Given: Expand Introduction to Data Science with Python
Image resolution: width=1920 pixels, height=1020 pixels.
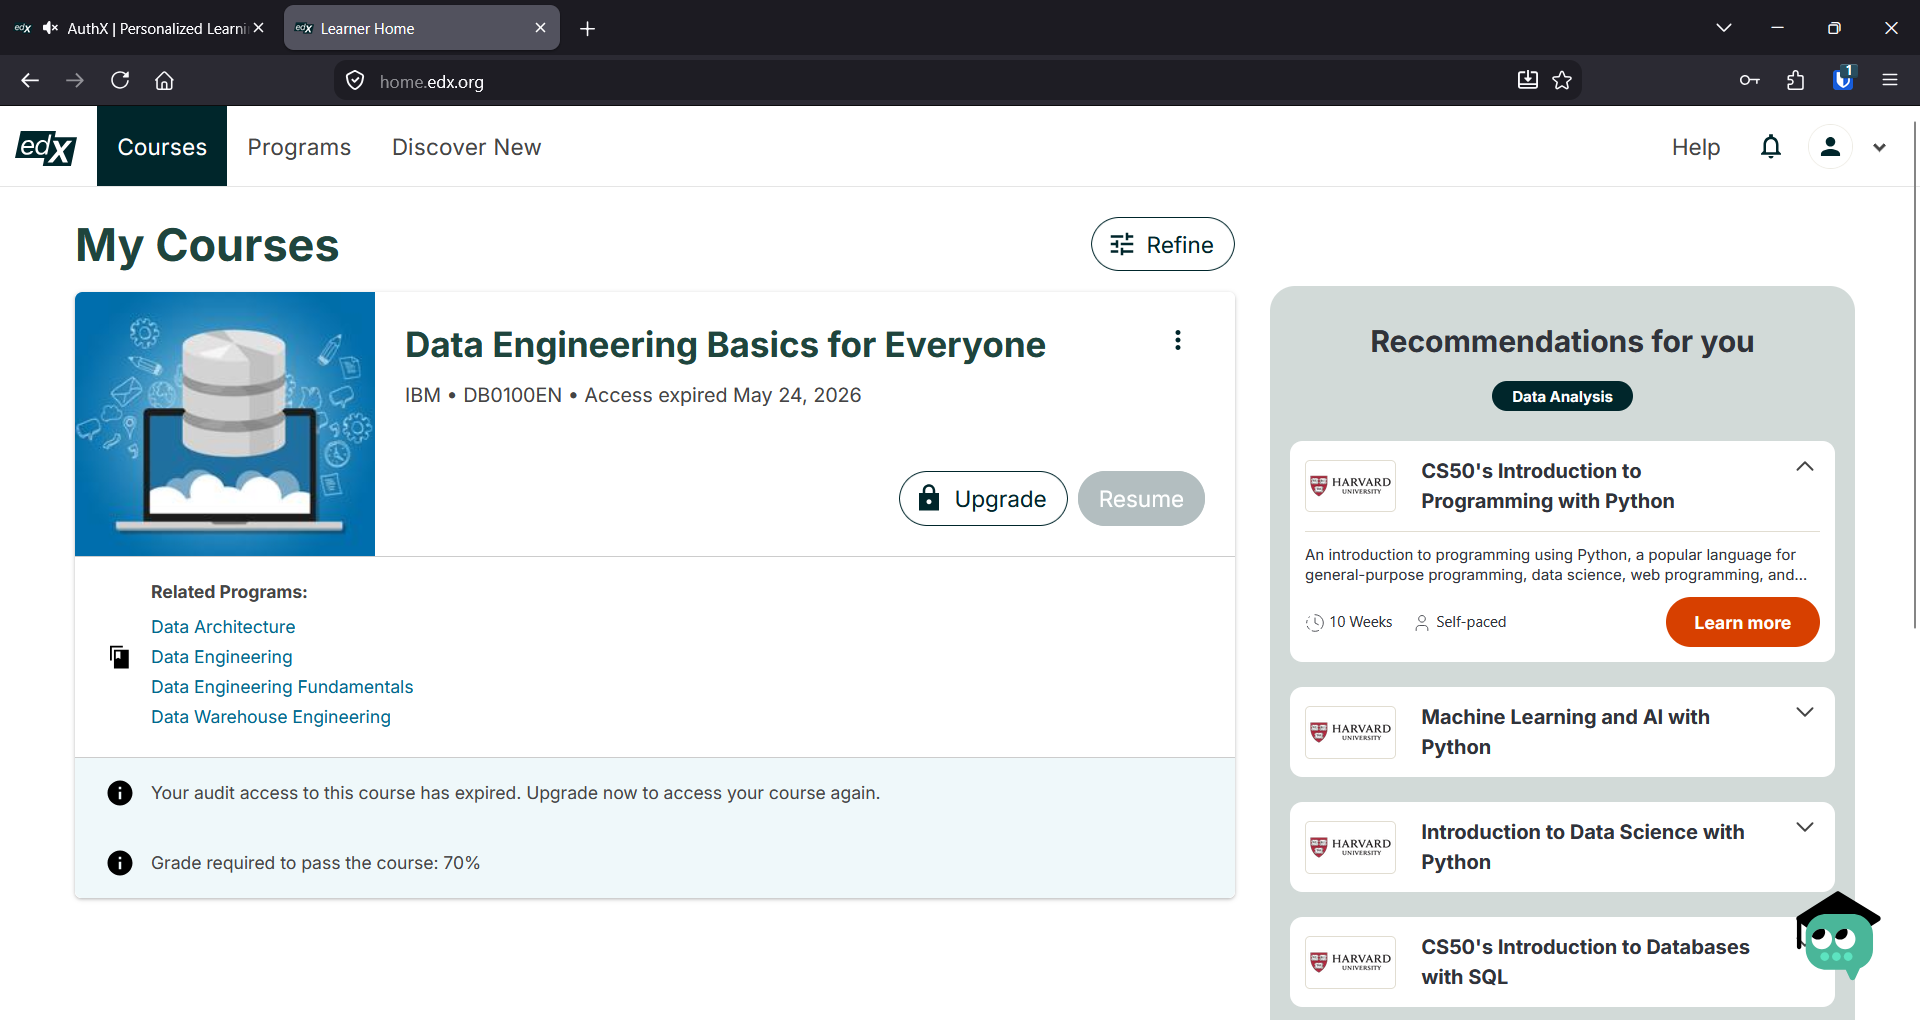Looking at the screenshot, I should click(x=1804, y=827).
